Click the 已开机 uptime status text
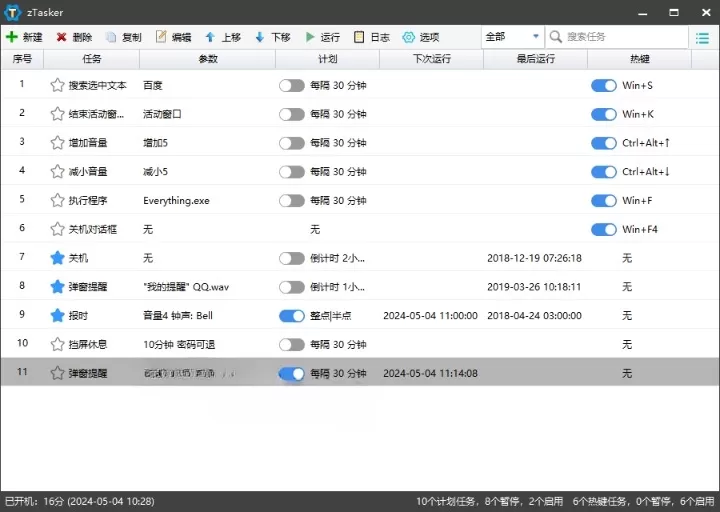720x512 pixels. 79,501
